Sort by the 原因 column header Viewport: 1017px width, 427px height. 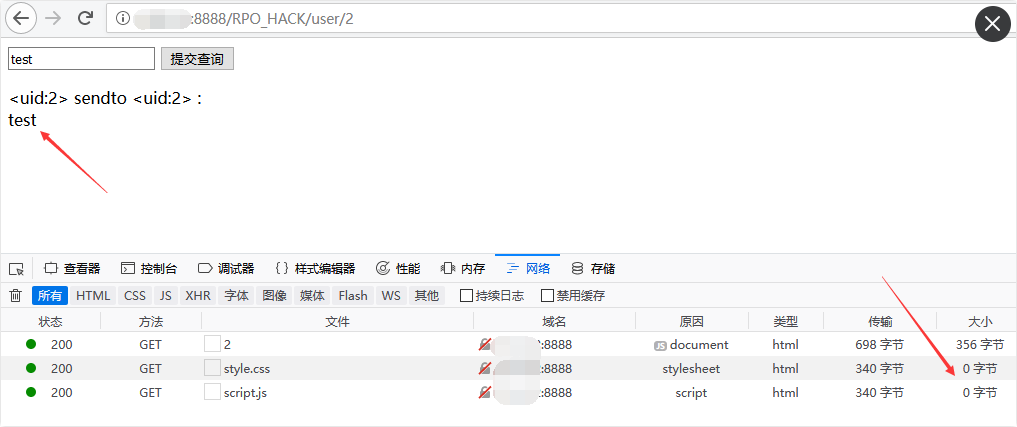click(691, 321)
